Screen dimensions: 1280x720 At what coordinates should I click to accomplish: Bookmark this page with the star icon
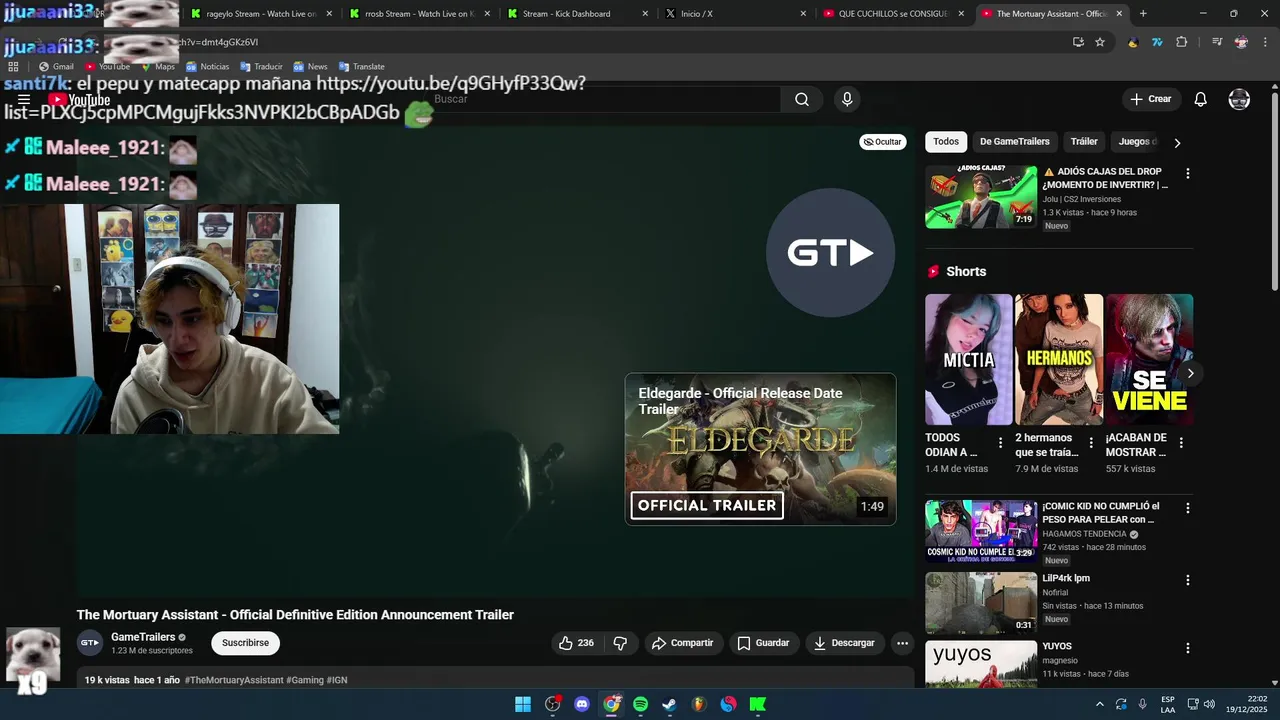pyautogui.click(x=1100, y=42)
